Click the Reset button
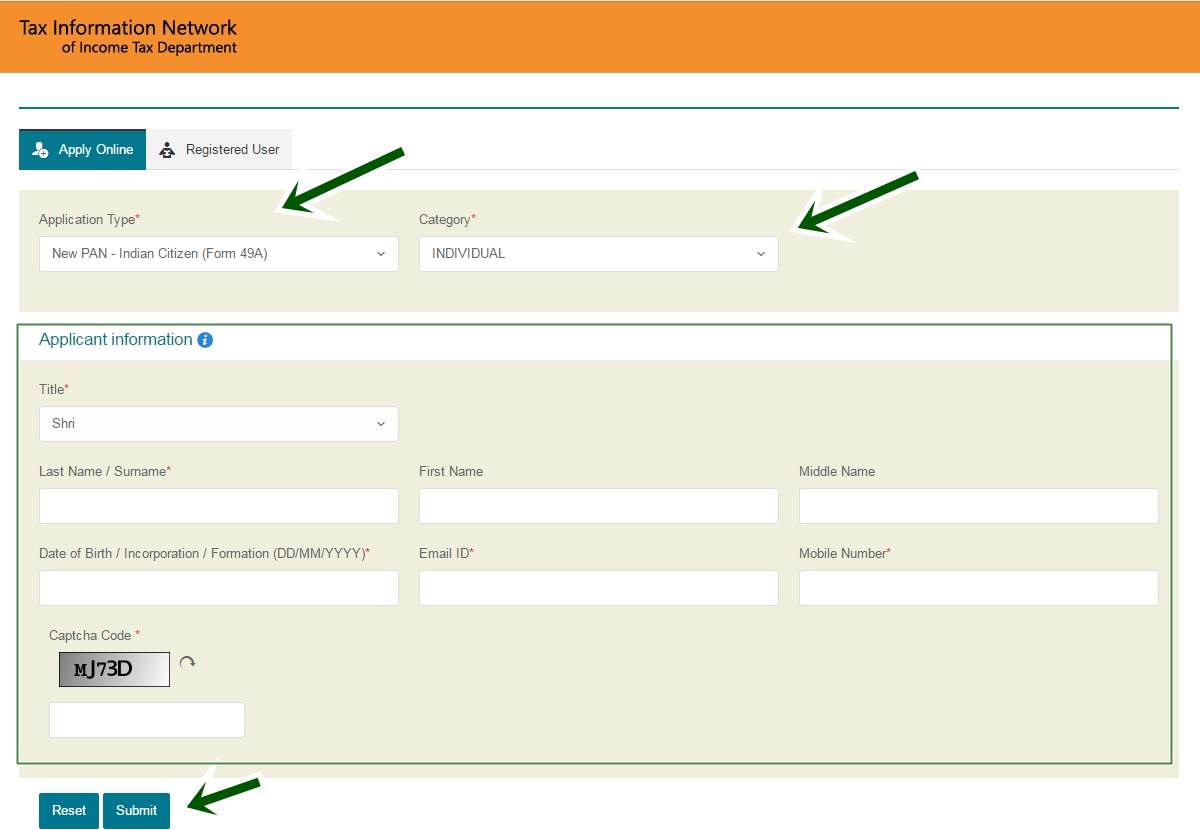This screenshot has height=830, width=1200. 68,810
